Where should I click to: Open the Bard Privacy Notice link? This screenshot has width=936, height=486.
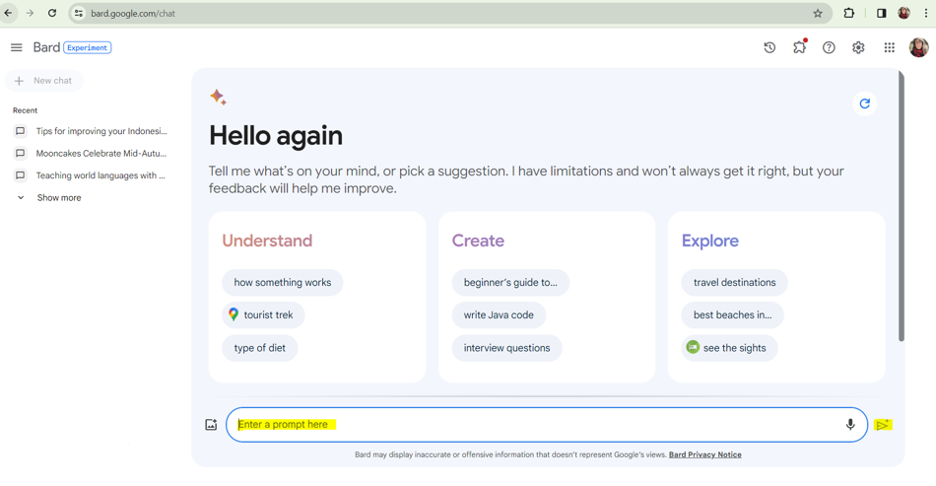tap(705, 454)
